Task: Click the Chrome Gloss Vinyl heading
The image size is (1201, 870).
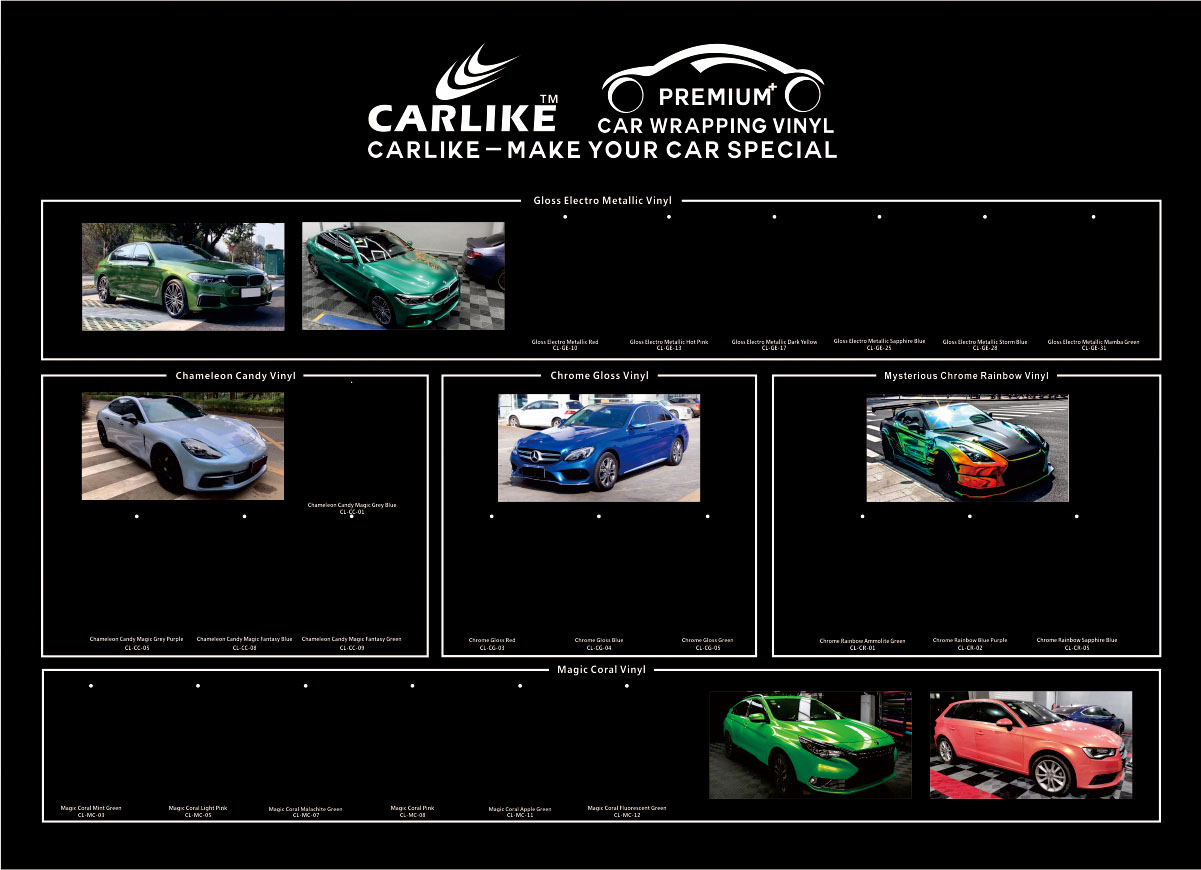Action: (x=600, y=376)
